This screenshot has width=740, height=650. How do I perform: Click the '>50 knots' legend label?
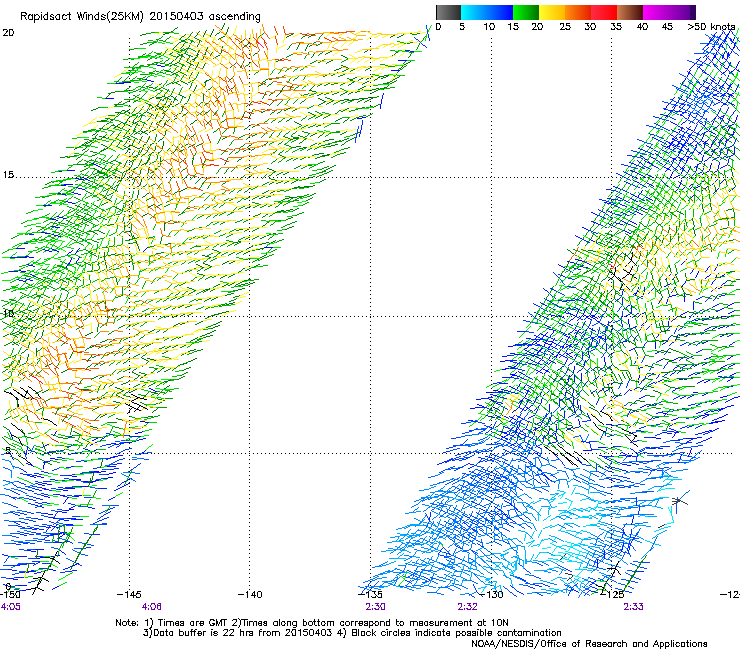tap(711, 27)
